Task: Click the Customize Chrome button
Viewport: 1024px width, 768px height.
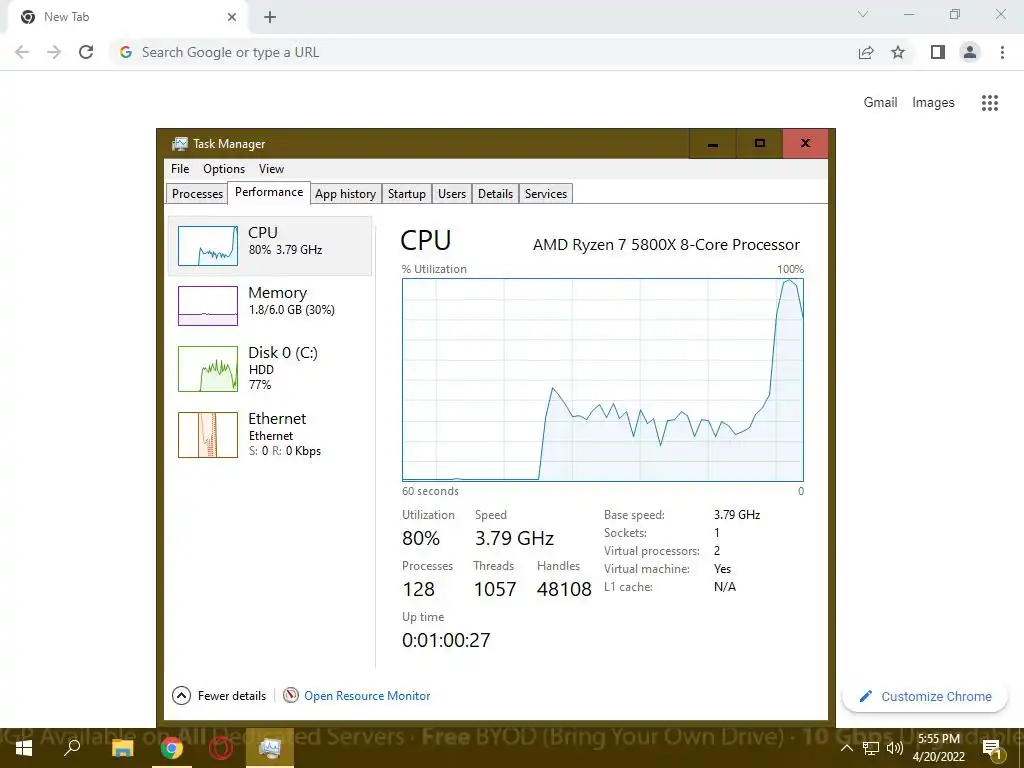Action: [x=925, y=696]
